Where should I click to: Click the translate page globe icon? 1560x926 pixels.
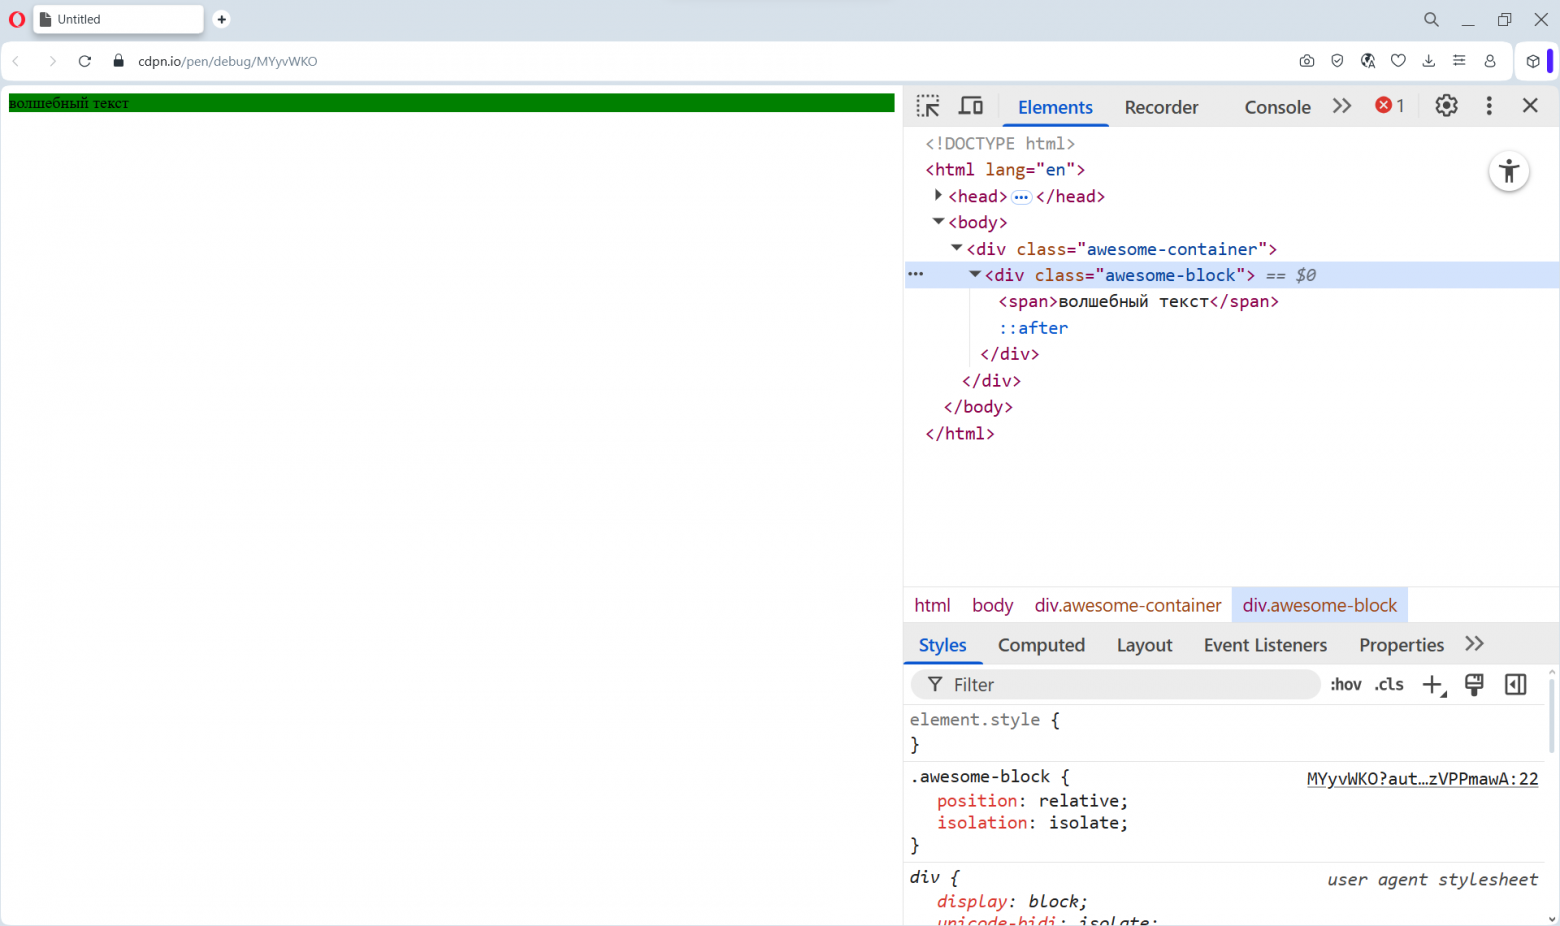[1368, 61]
